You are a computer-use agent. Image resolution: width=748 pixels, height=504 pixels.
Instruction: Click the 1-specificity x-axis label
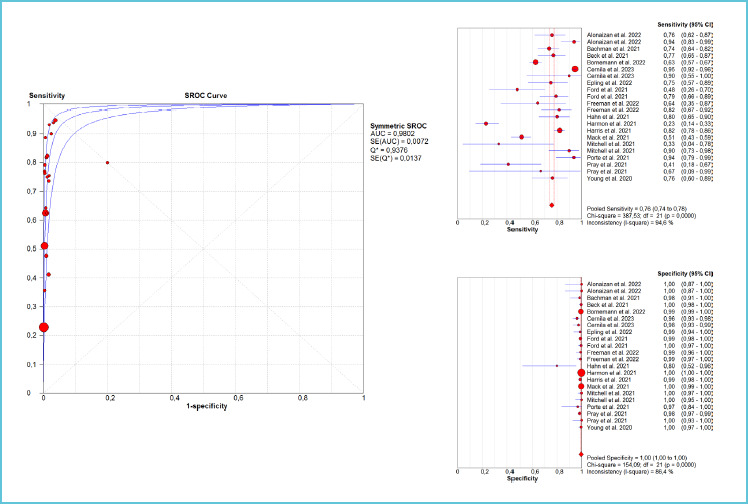point(203,408)
